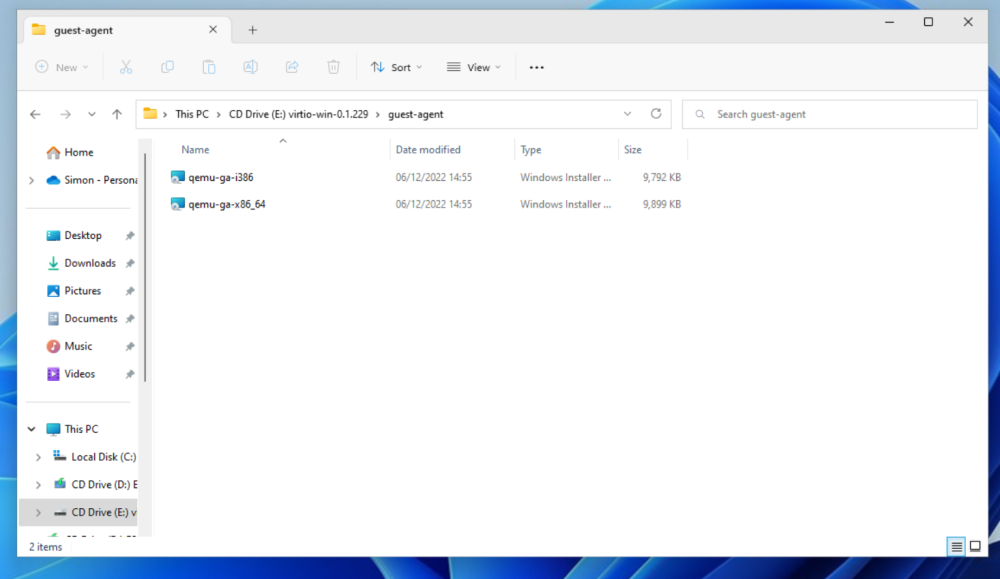Go back with the left arrow
The image size is (1000, 579).
pos(35,114)
